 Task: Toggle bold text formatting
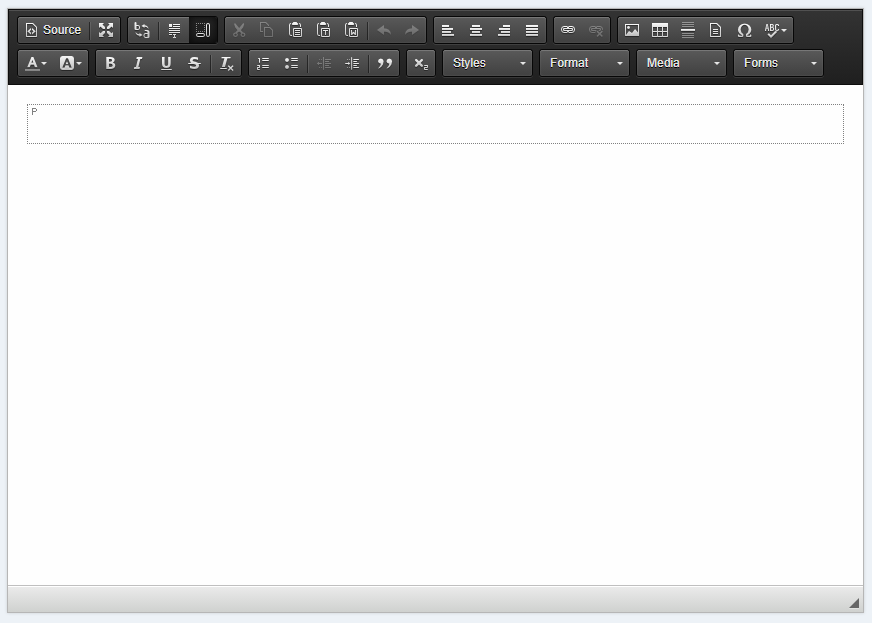point(110,62)
